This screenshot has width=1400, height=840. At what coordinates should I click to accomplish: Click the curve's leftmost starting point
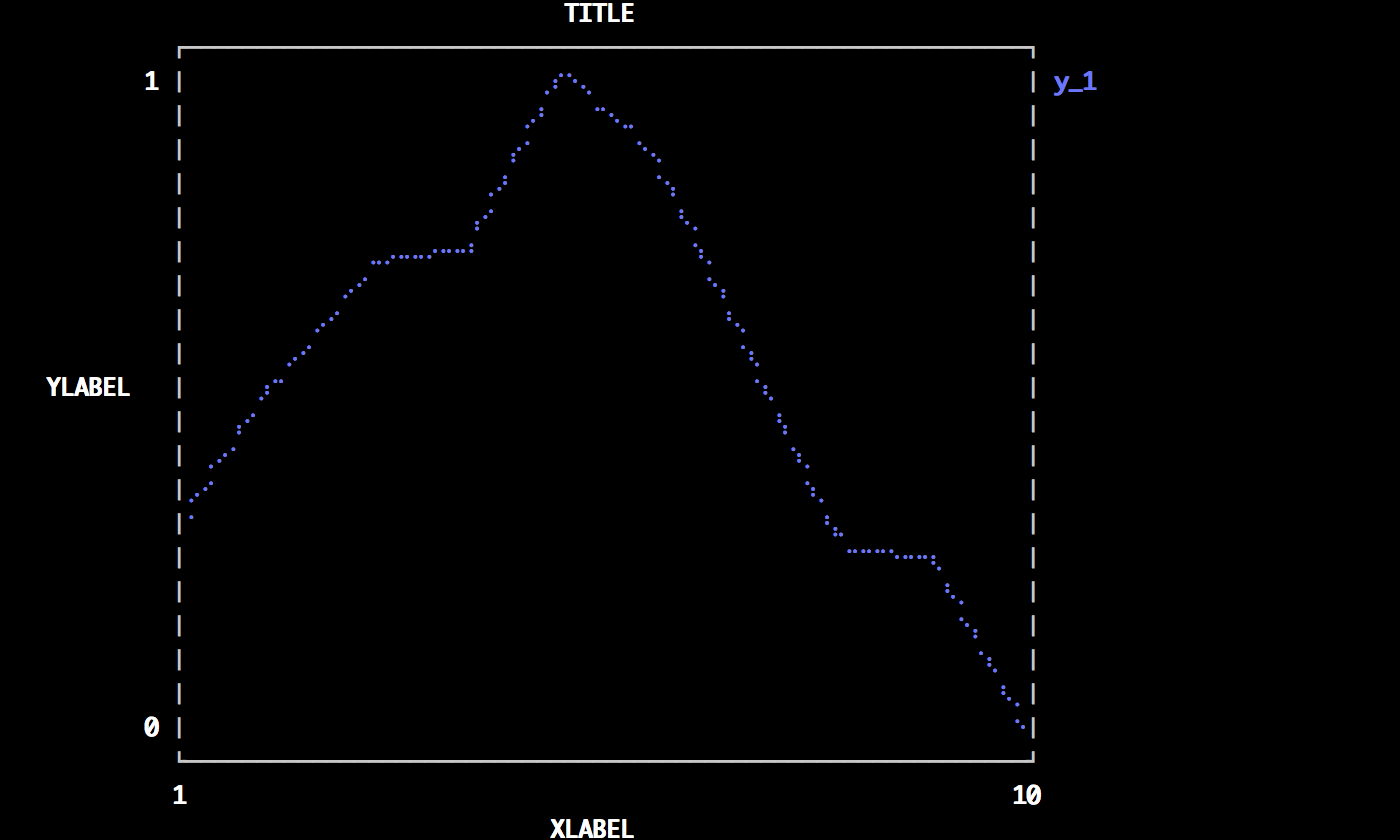pyautogui.click(x=191, y=516)
